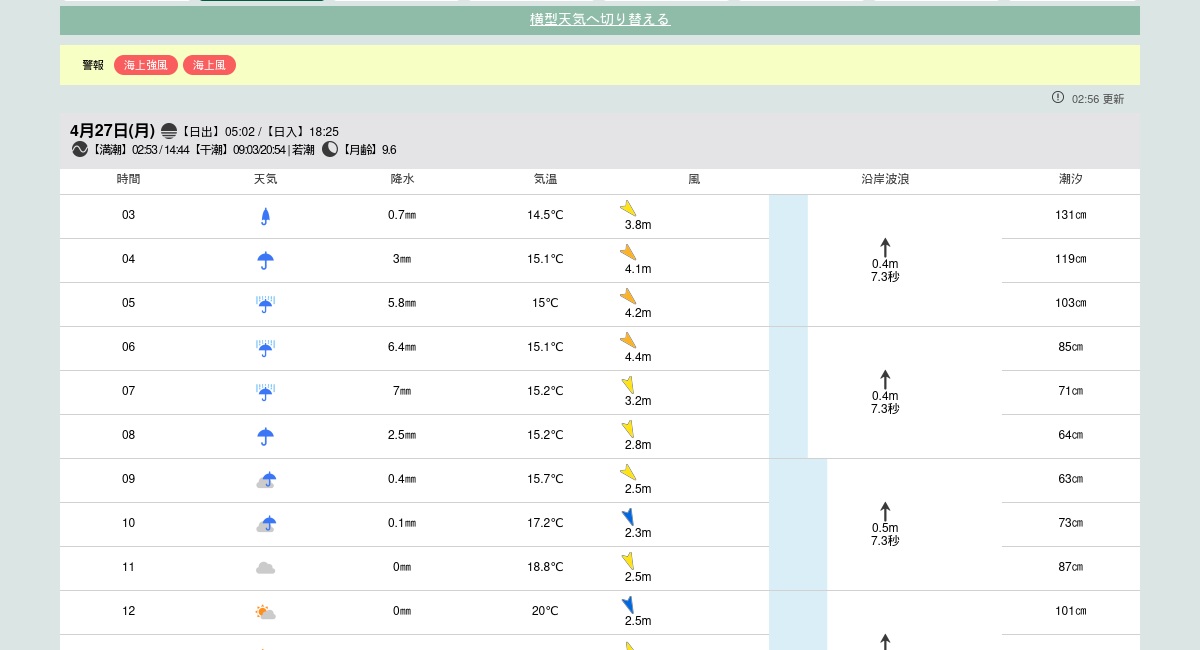Switch to horizontal weather view link
The image size is (1200, 650).
pos(600,19)
